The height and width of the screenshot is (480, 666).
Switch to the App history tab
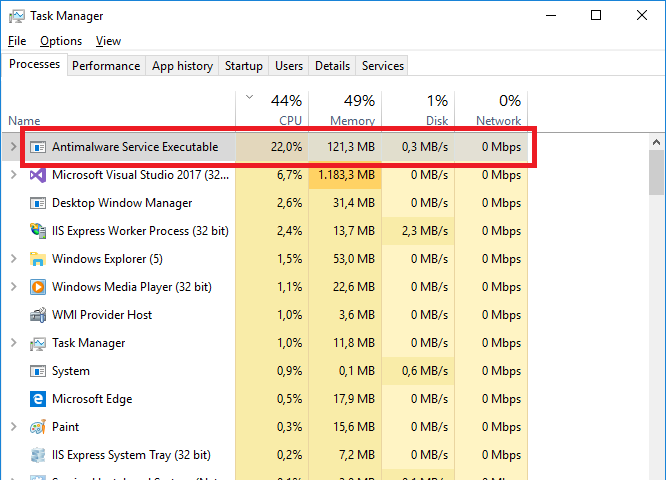(182, 66)
